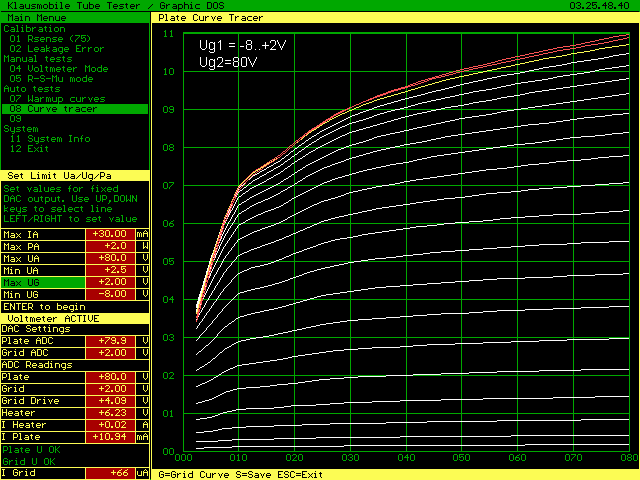Click 12 Exit in main menu
640x480 pixels.
coord(30,149)
